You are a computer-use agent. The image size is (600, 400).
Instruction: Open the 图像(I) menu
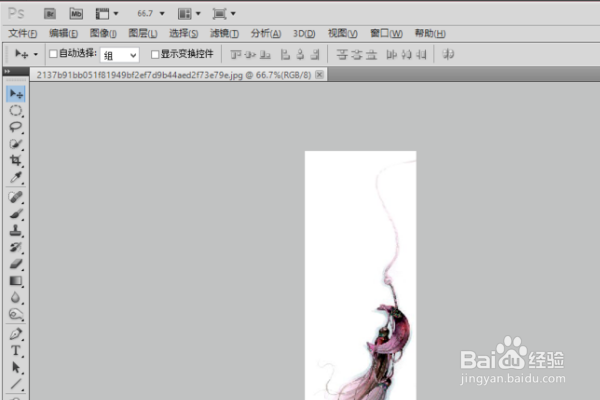103,34
